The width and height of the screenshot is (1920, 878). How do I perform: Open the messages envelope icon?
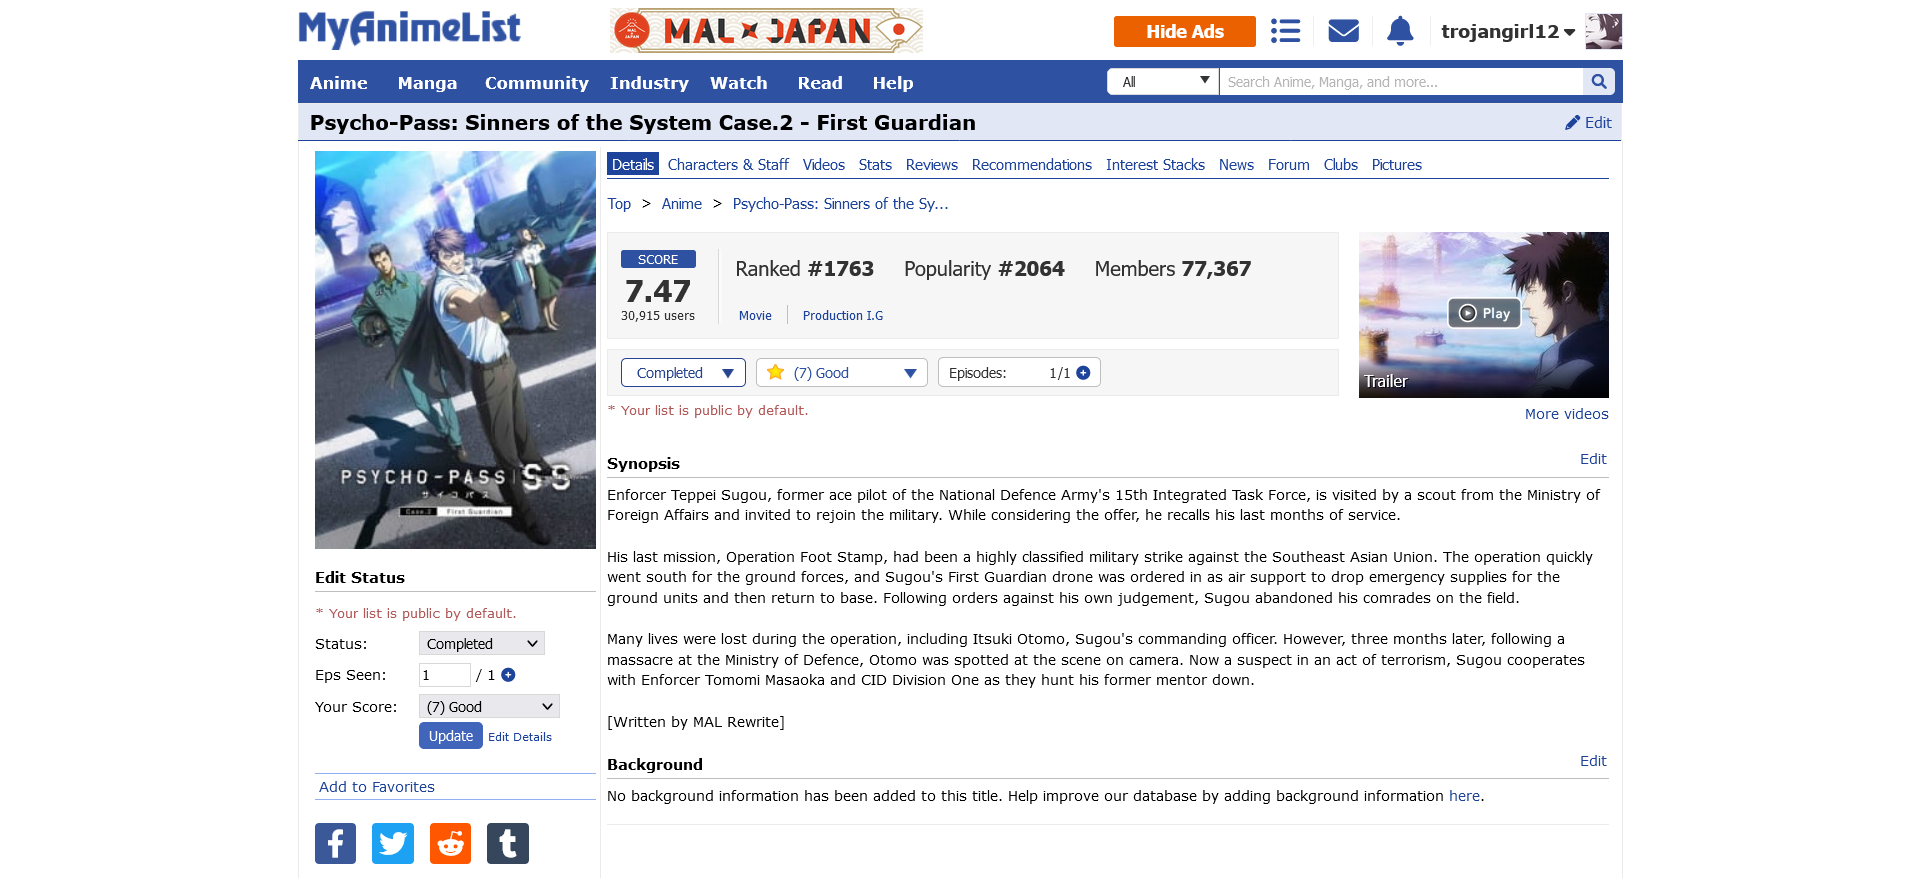[x=1343, y=31]
